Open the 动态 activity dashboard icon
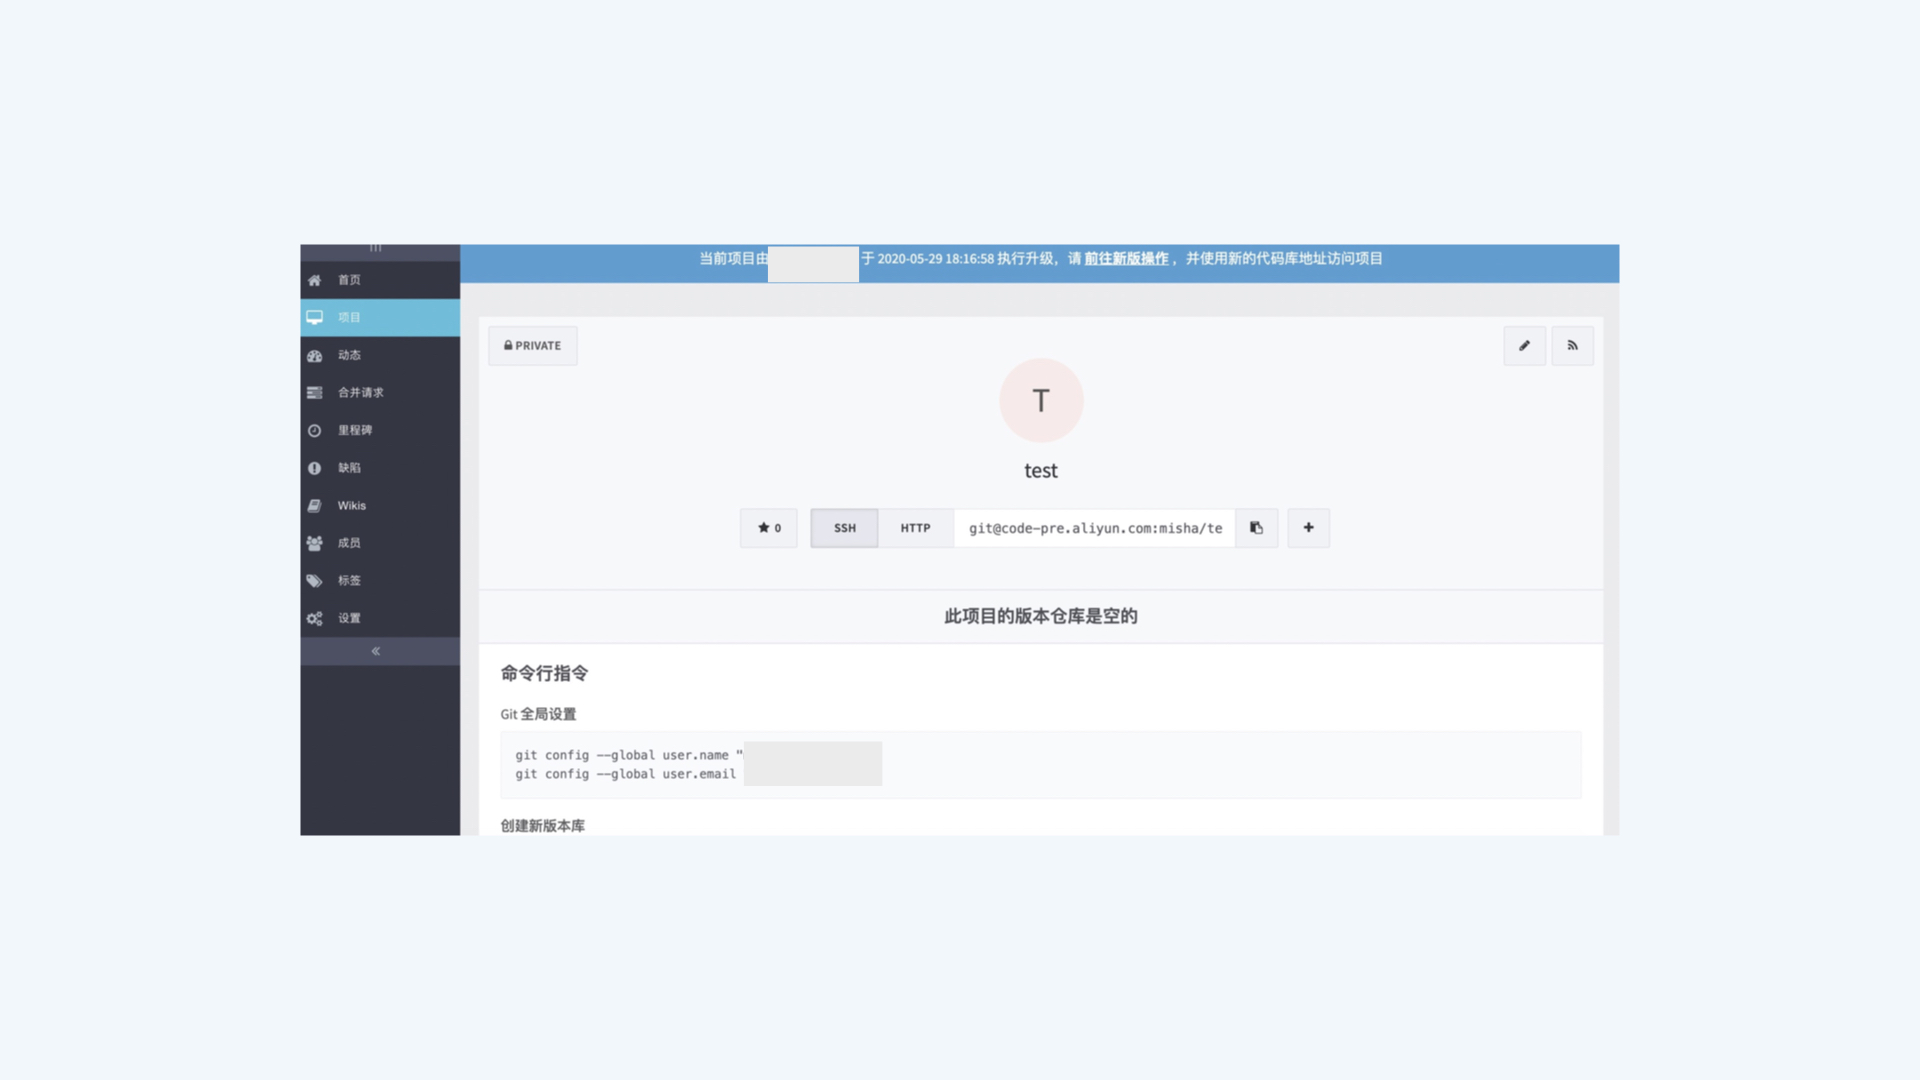The width and height of the screenshot is (1920, 1080). tap(315, 355)
